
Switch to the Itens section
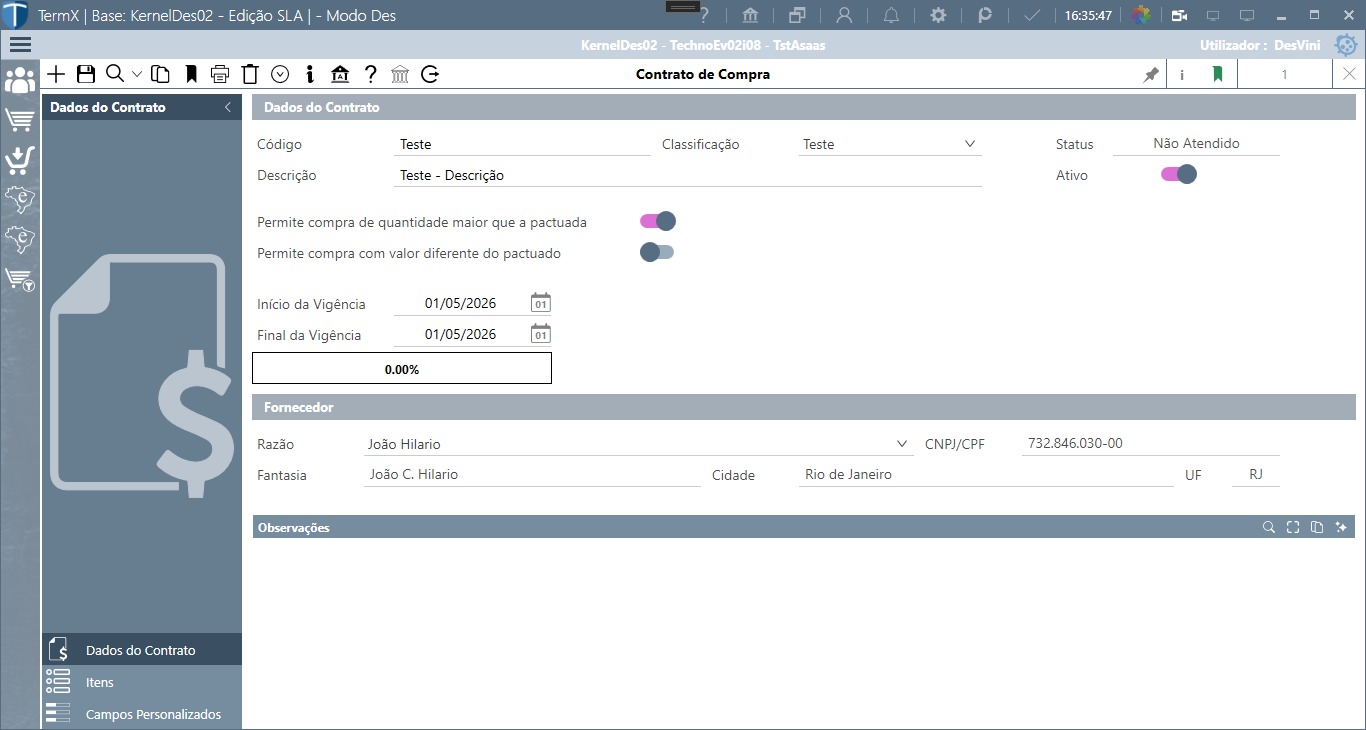coord(142,682)
